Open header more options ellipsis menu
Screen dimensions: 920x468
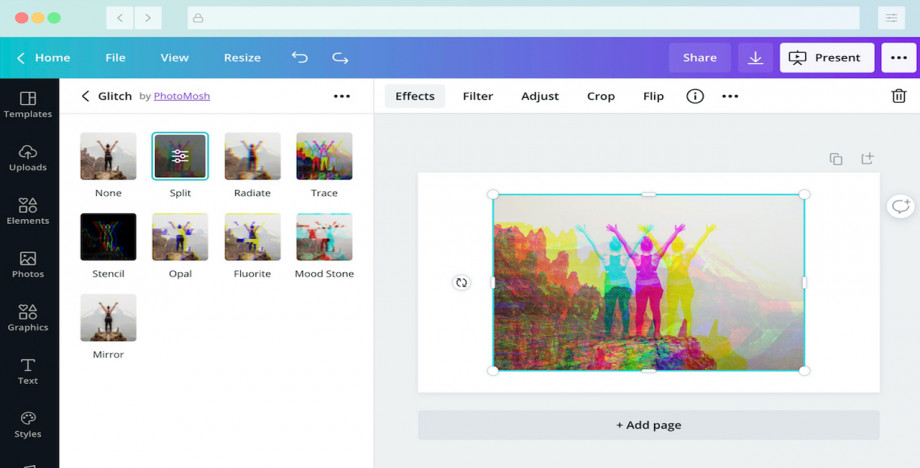(x=898, y=58)
